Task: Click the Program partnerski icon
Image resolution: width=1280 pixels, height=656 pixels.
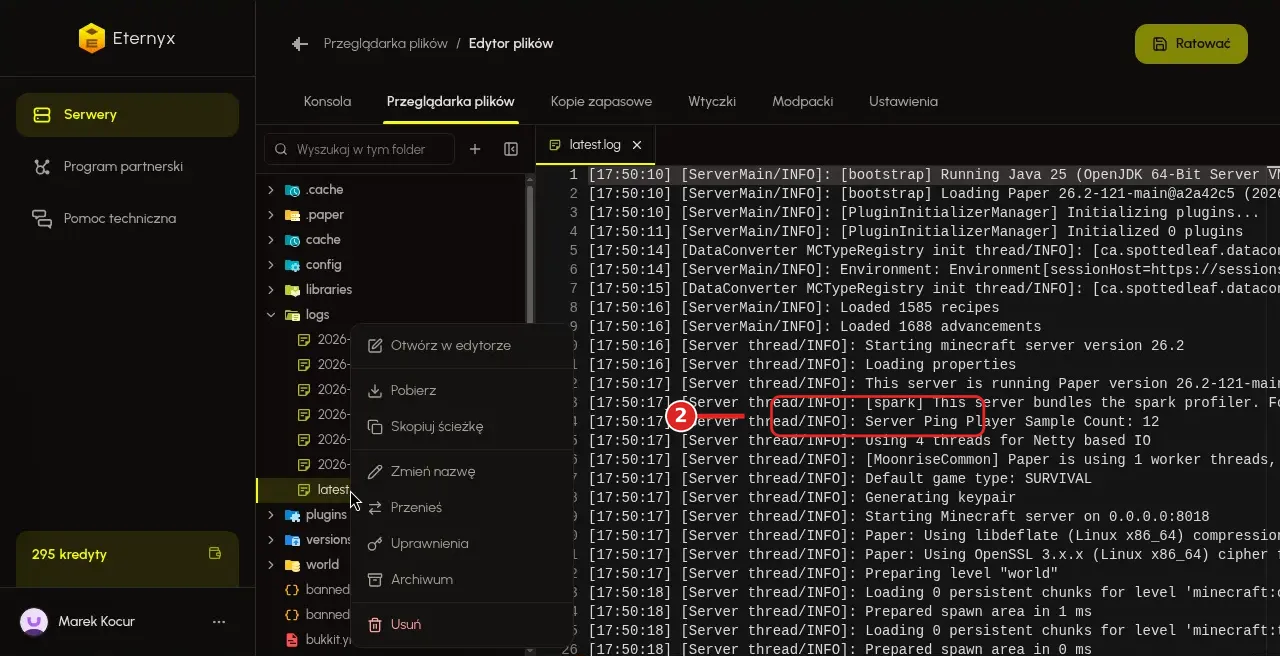Action: [42, 167]
